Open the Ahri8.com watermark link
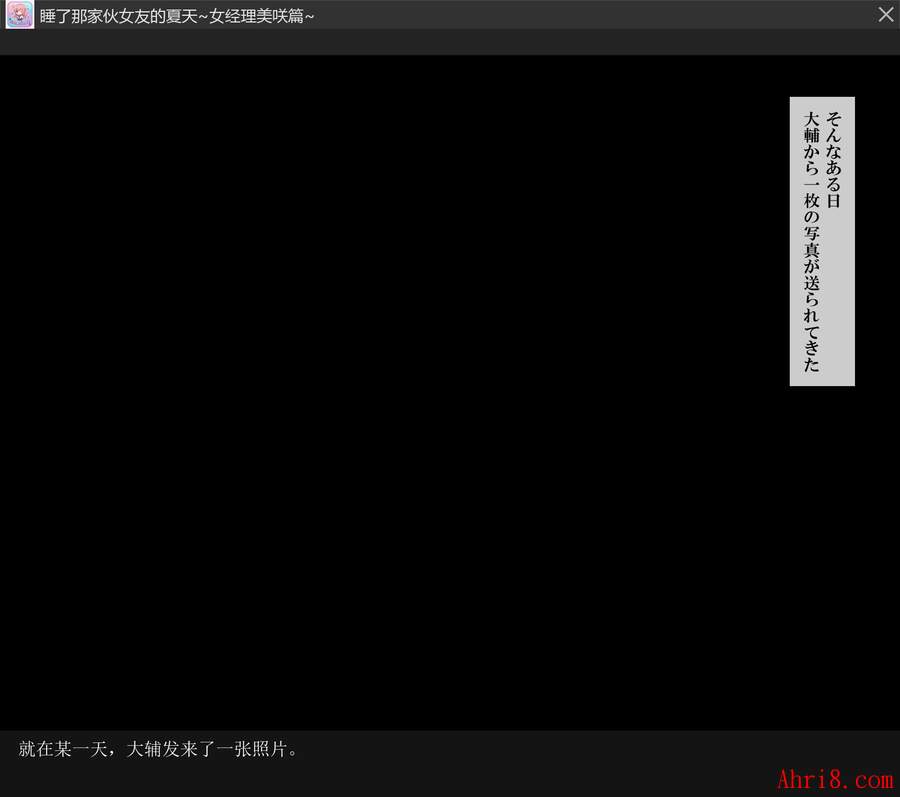 coord(834,779)
